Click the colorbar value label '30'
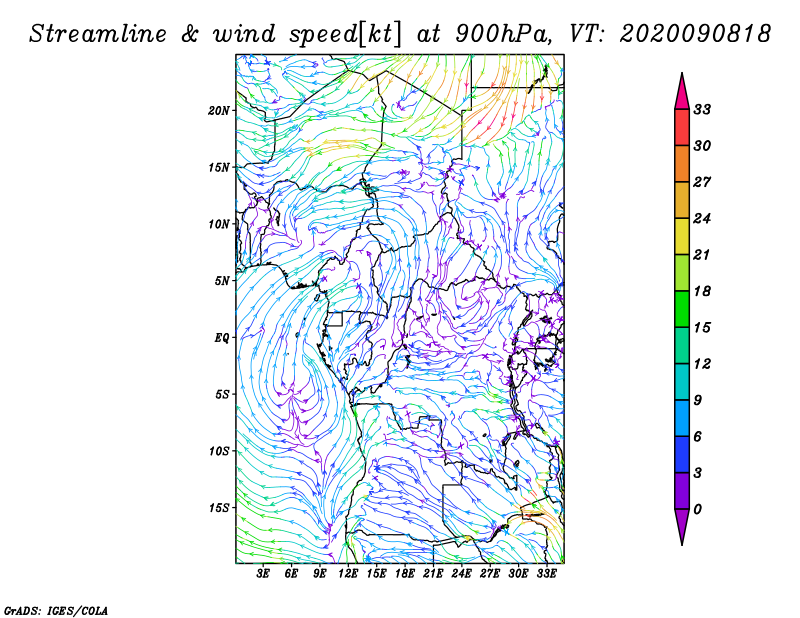Viewport: 800px width, 618px height. 702,146
